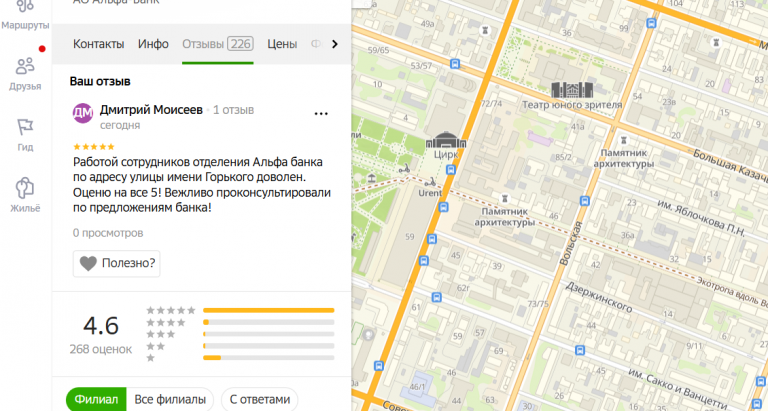The image size is (768, 411).
Task: Open Дмитрий Моисеев's profile
Action: click(x=151, y=110)
